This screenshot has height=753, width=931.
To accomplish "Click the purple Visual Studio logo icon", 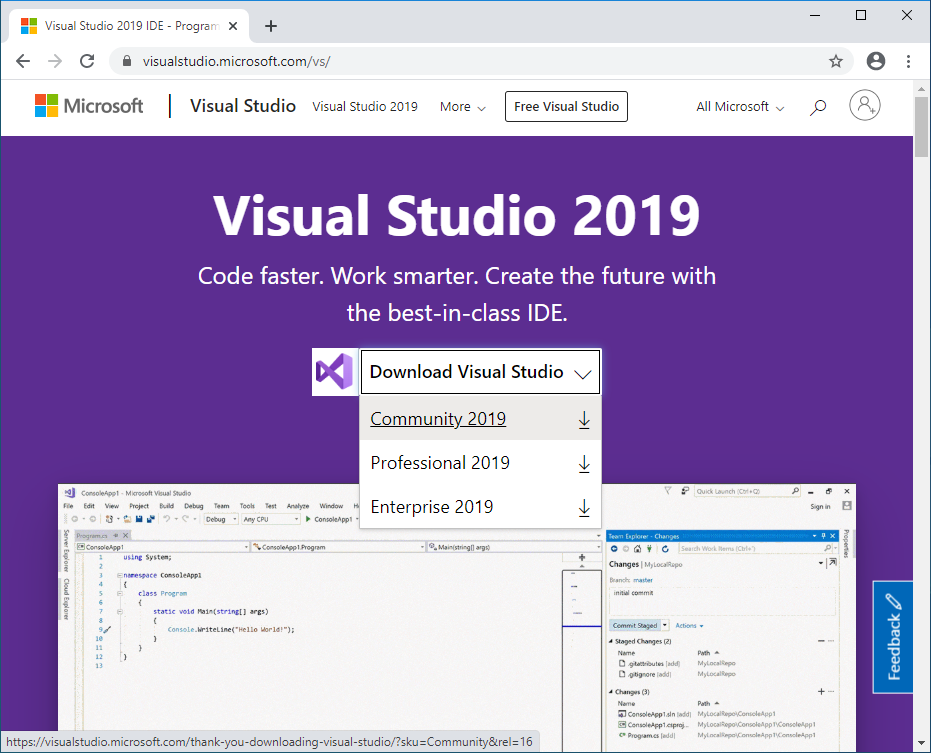I will [335, 372].
